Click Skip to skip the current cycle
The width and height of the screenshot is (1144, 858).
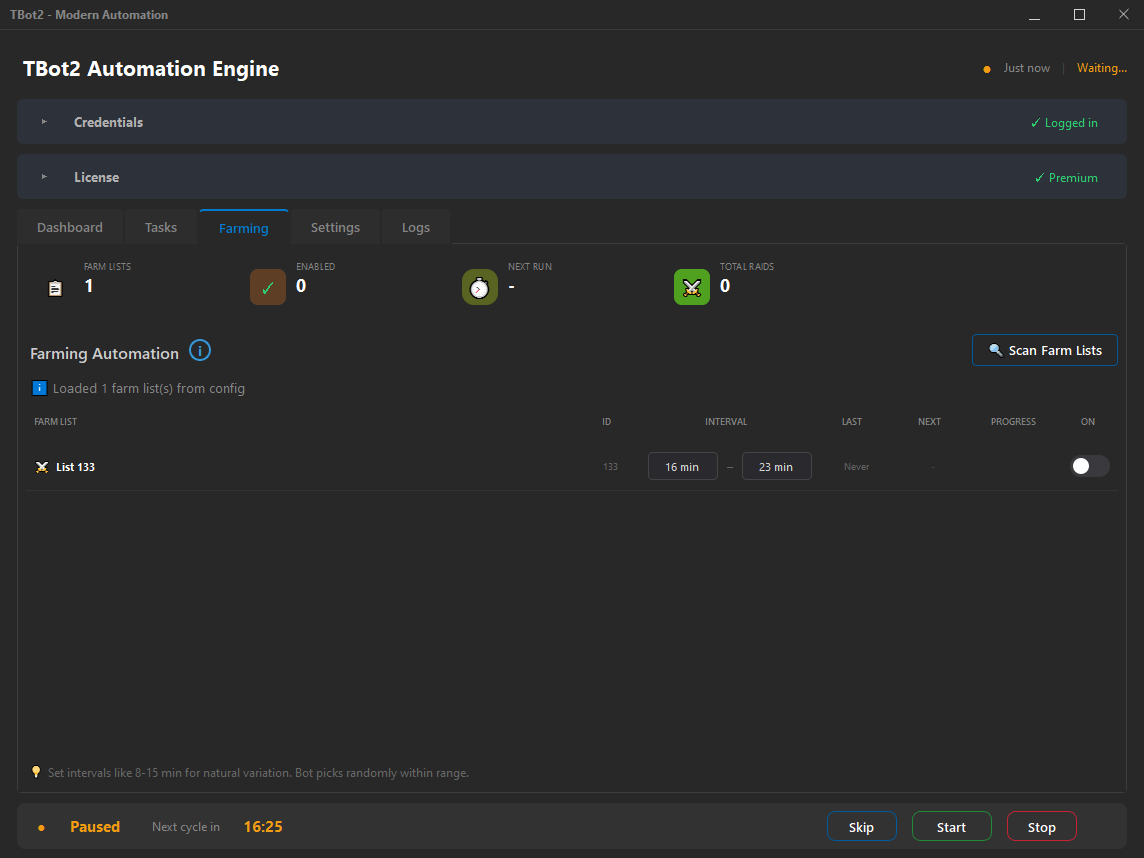(861, 826)
